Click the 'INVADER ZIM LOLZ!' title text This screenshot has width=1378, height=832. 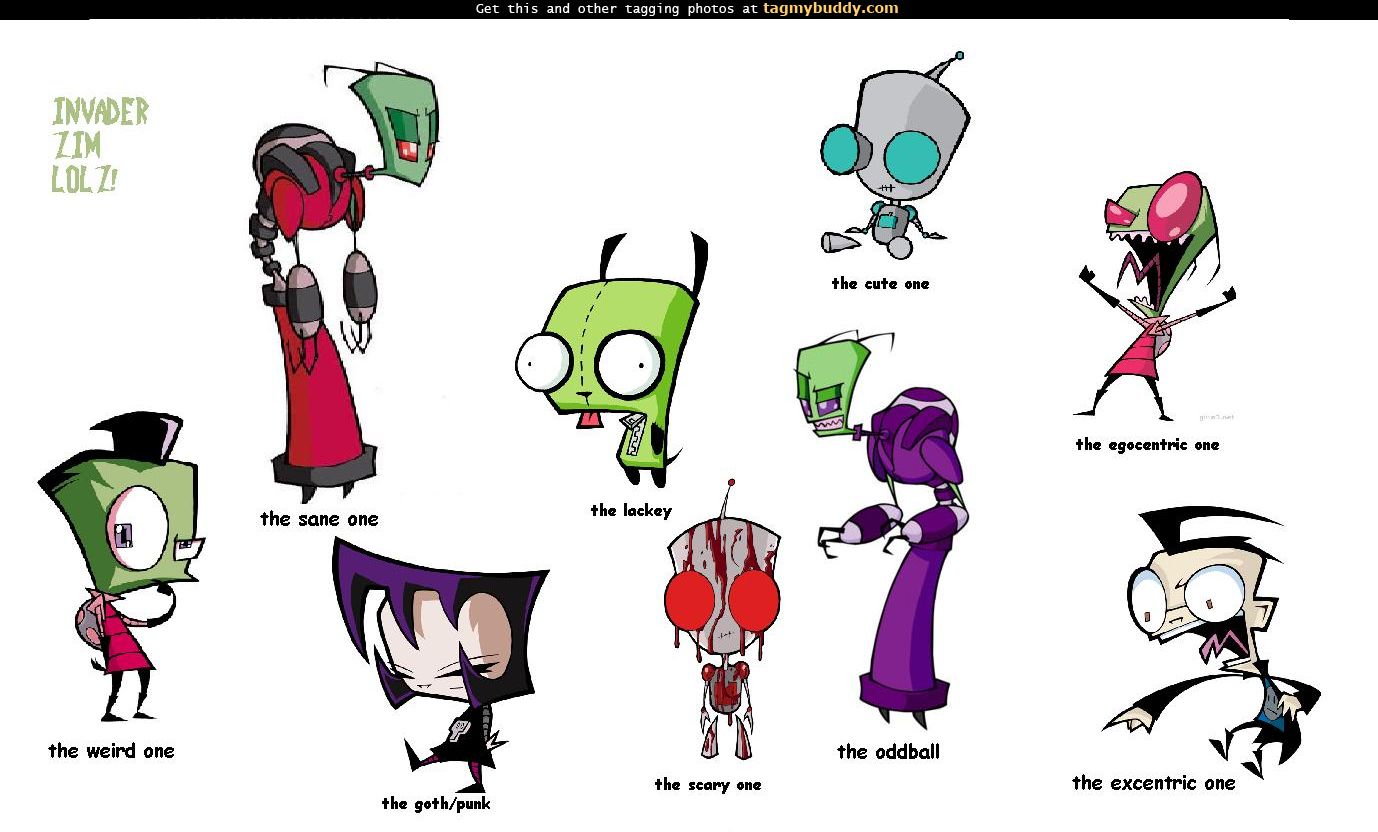pyautogui.click(x=100, y=145)
